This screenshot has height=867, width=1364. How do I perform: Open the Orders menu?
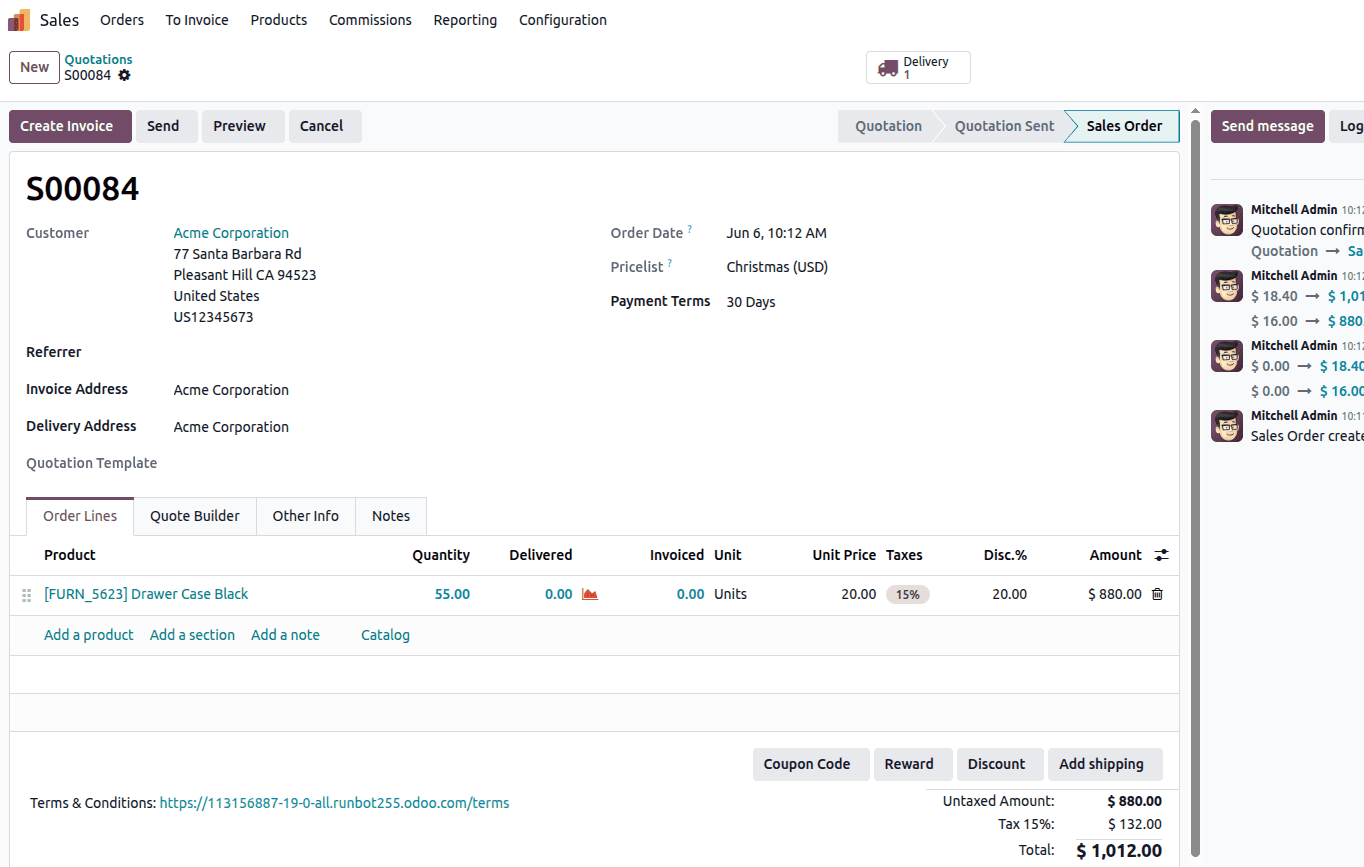pyautogui.click(x=122, y=20)
